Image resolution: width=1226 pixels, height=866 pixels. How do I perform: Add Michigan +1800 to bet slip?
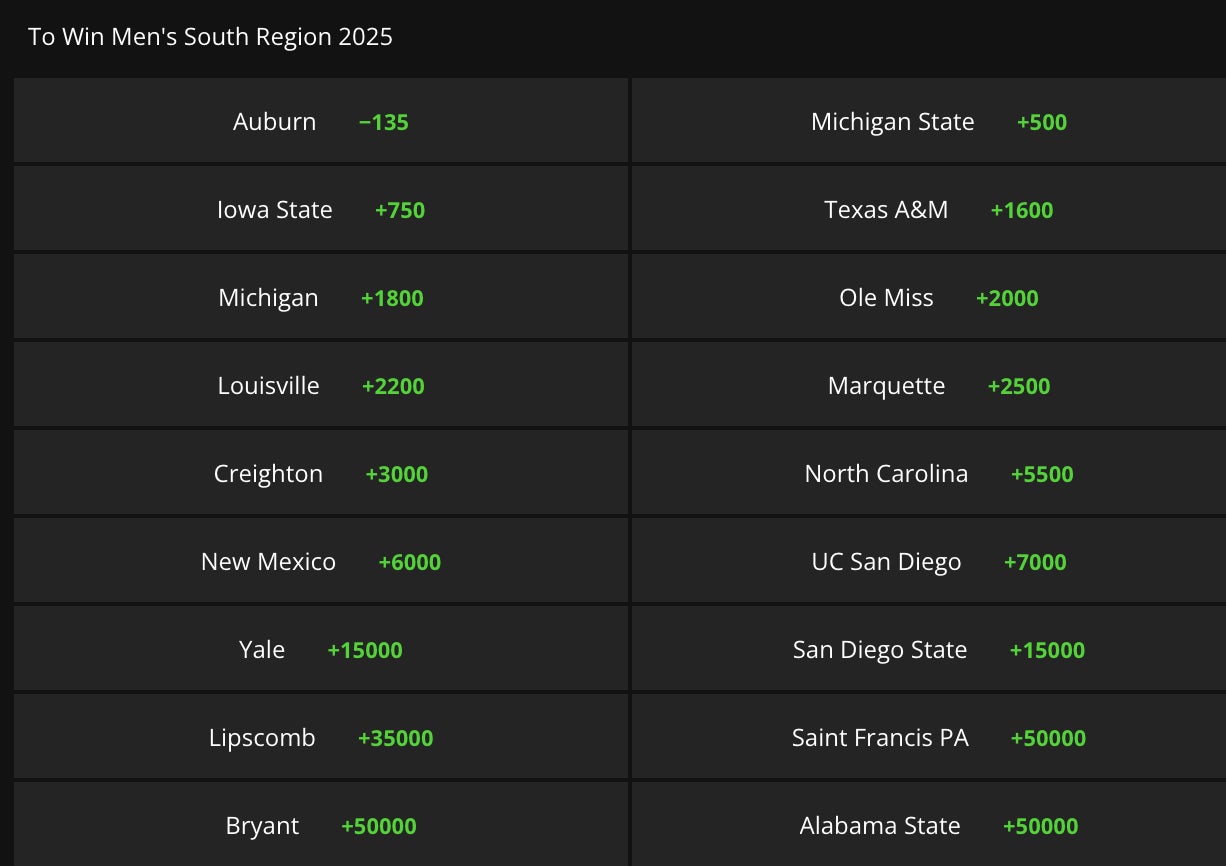tap(321, 298)
